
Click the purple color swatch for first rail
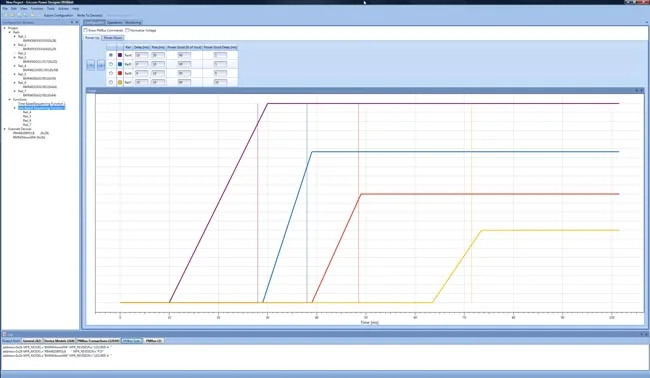coord(120,55)
